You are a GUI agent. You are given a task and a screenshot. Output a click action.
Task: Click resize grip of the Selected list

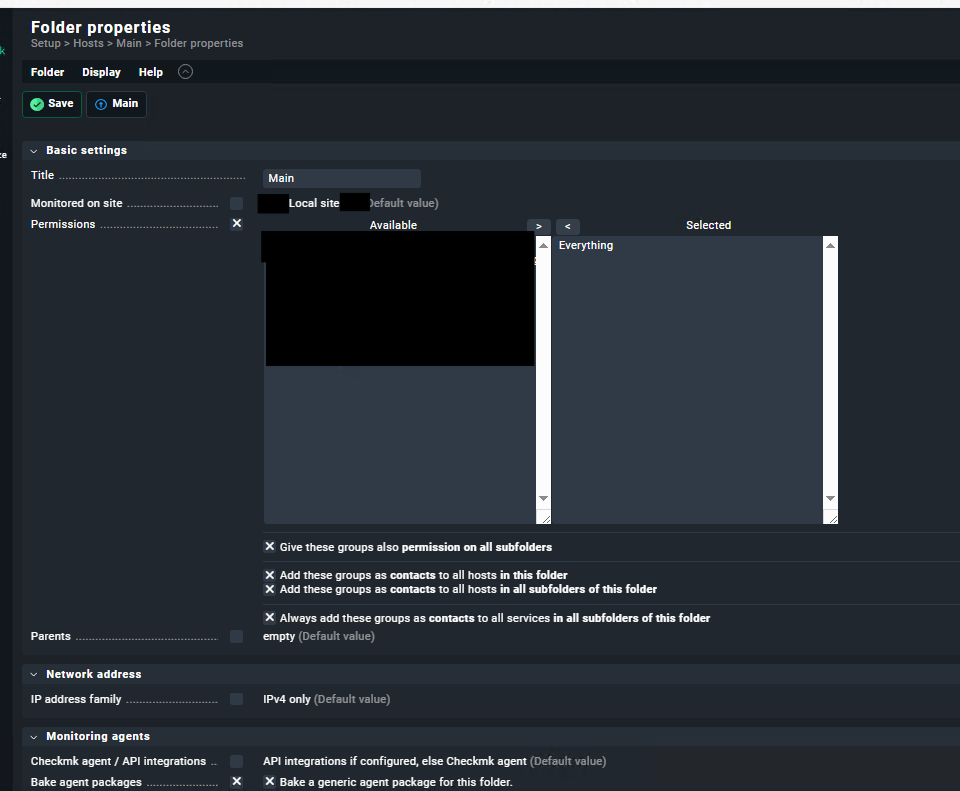(830, 517)
